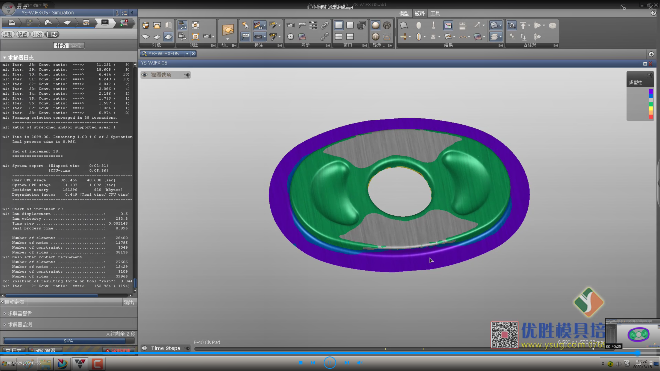Screen dimensions: 660x371
Task: Click the orange-cornered square frame ribbon icon
Action: point(195,37)
